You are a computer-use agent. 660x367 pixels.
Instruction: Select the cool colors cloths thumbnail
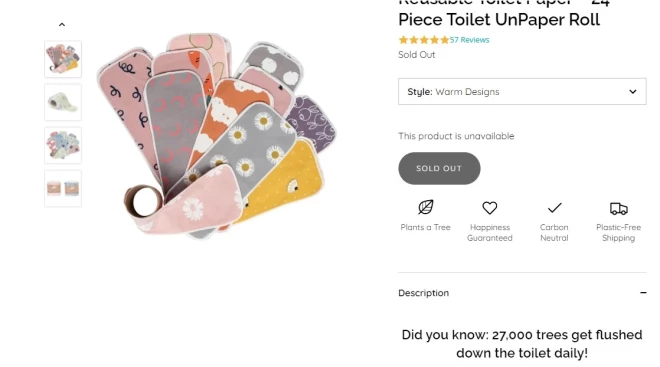pyautogui.click(x=63, y=145)
